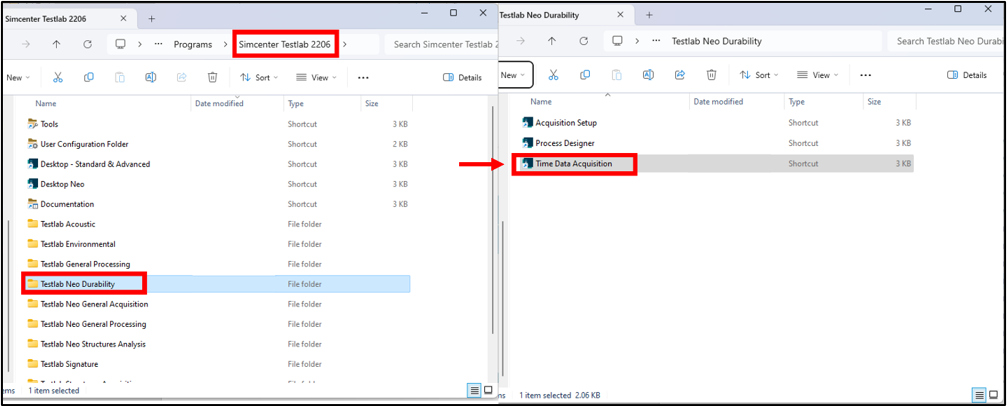The image size is (1007, 406).
Task: Click Cut icon in Simcenter Testlab 2206 window
Action: pyautogui.click(x=57, y=77)
